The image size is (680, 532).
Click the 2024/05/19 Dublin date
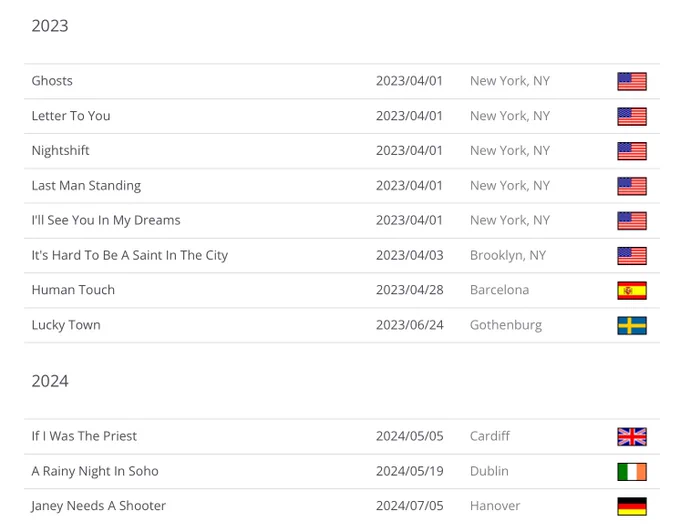pyautogui.click(x=409, y=471)
